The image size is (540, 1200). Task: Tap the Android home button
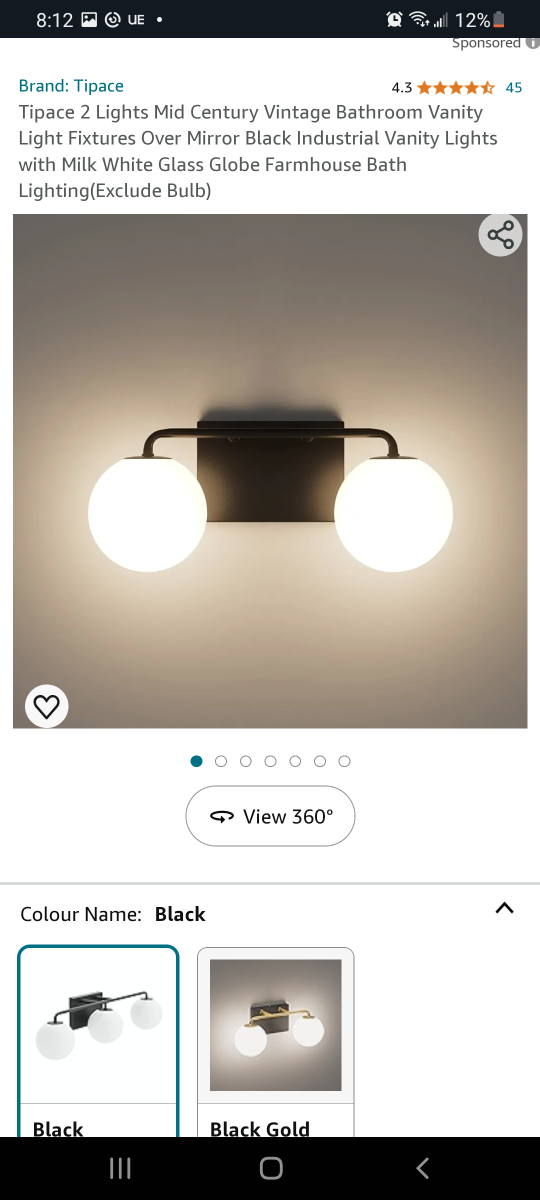pyautogui.click(x=270, y=1168)
